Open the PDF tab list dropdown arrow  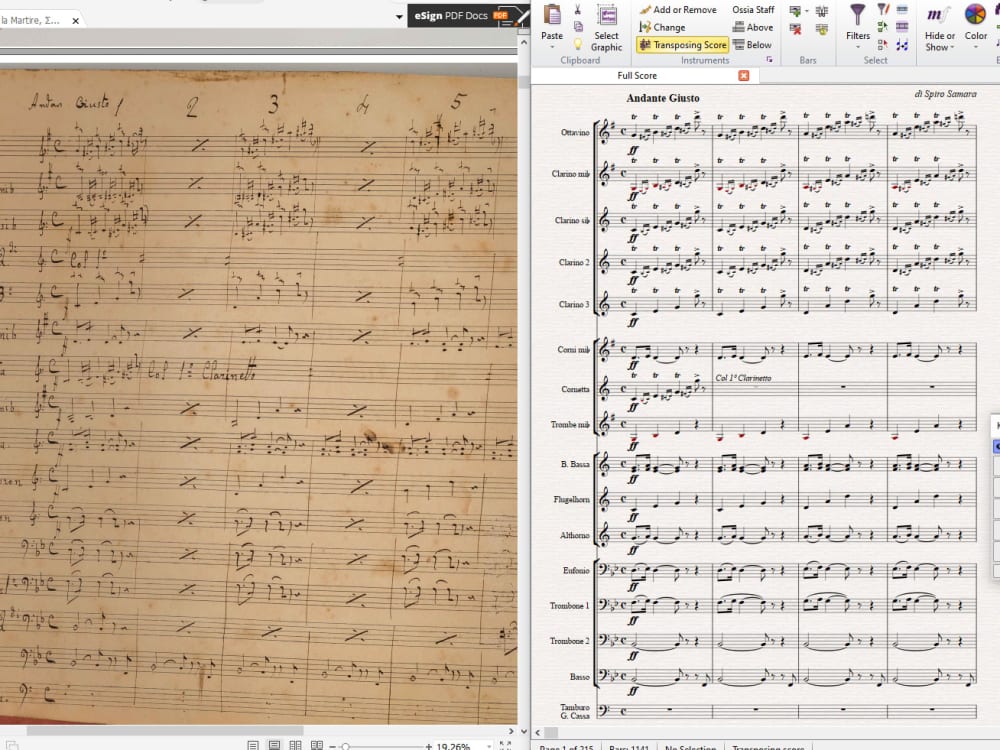(x=399, y=17)
